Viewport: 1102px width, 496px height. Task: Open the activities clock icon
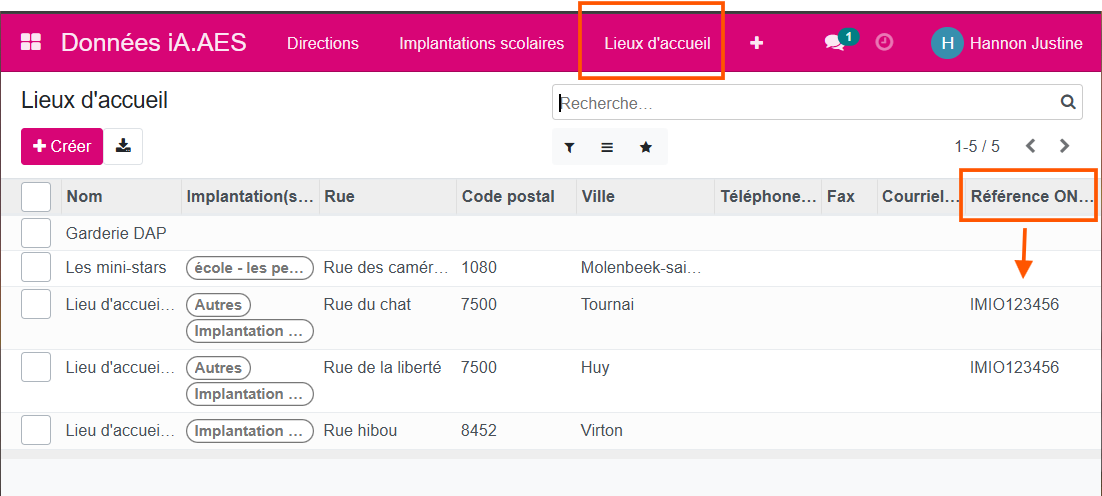884,43
